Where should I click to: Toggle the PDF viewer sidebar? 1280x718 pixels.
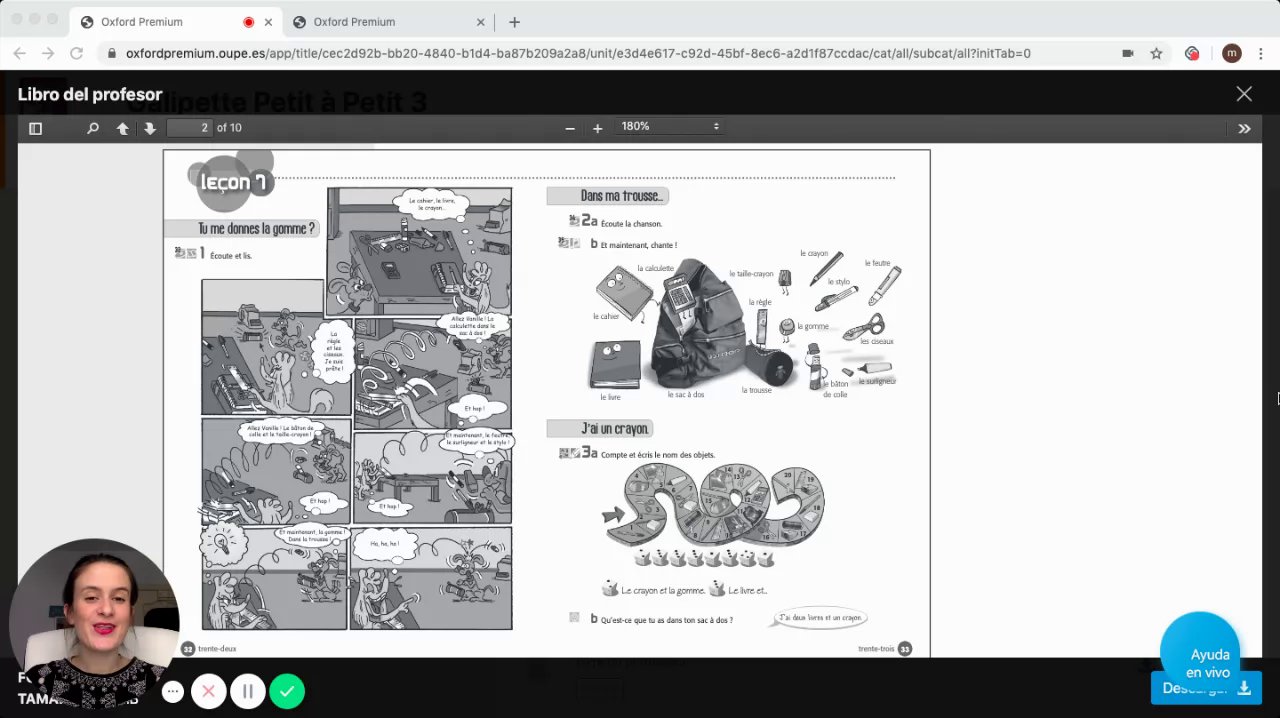tap(35, 128)
